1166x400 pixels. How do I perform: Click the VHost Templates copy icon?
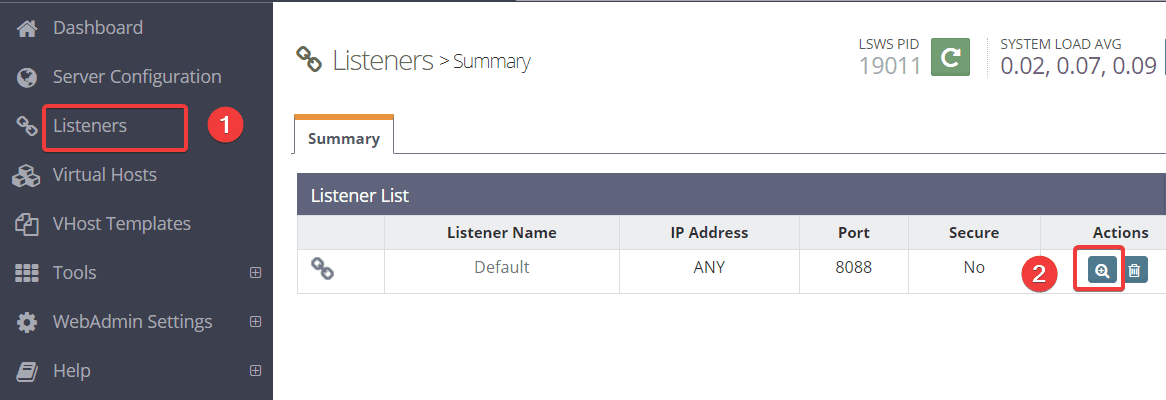click(x=27, y=225)
